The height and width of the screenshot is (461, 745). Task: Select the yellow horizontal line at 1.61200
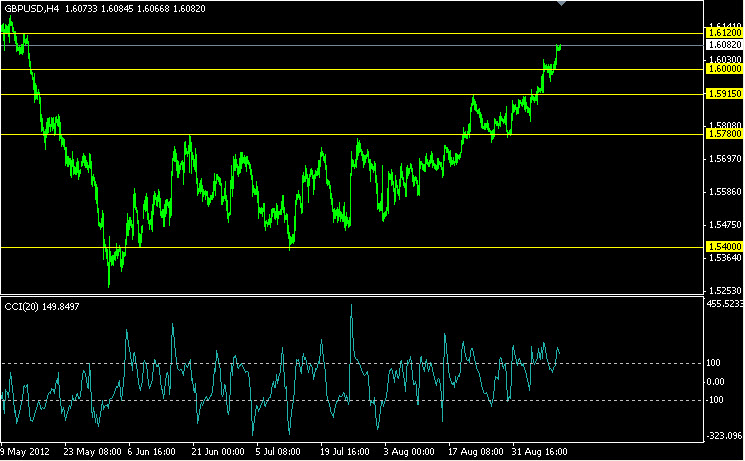352,34
